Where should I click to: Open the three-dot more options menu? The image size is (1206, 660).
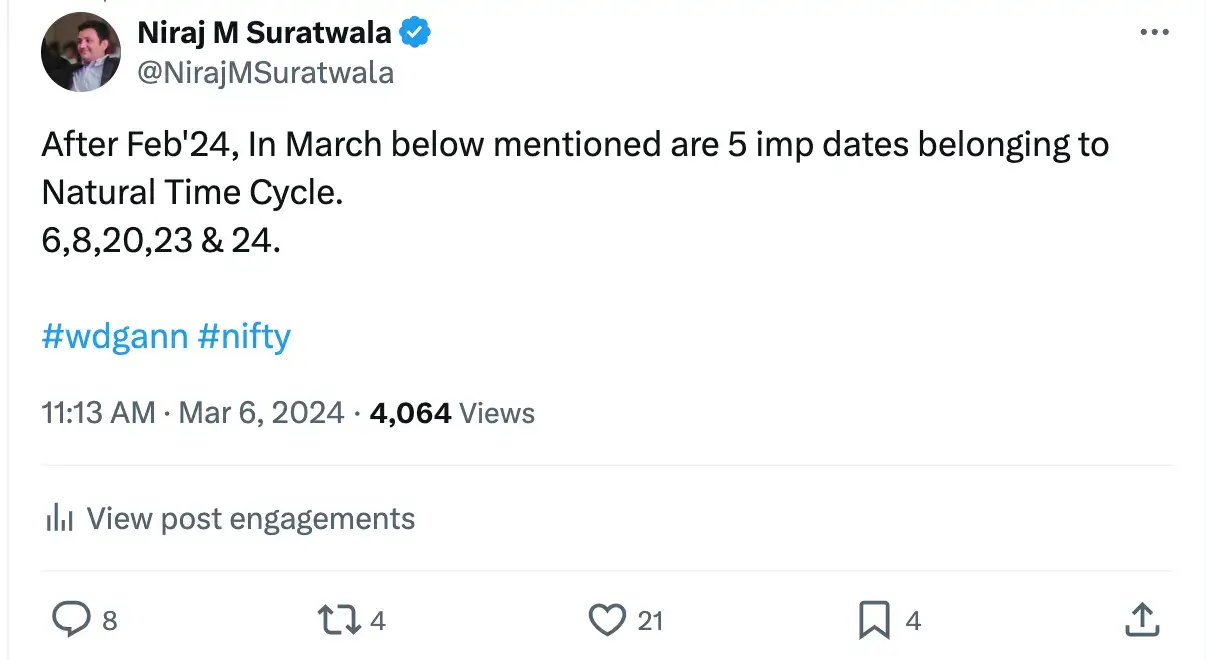(x=1154, y=33)
